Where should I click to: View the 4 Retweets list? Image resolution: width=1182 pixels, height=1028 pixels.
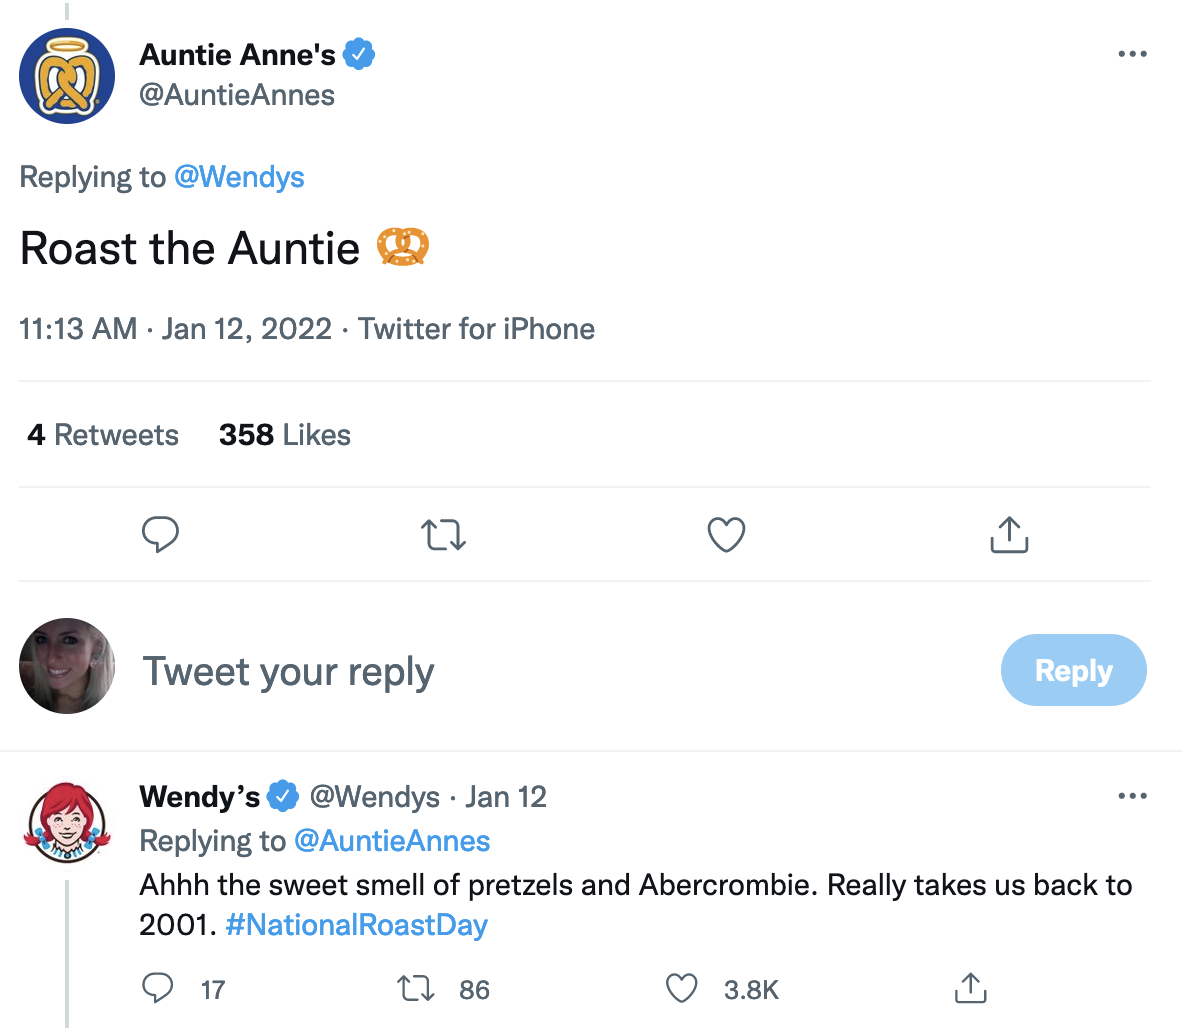(x=103, y=435)
